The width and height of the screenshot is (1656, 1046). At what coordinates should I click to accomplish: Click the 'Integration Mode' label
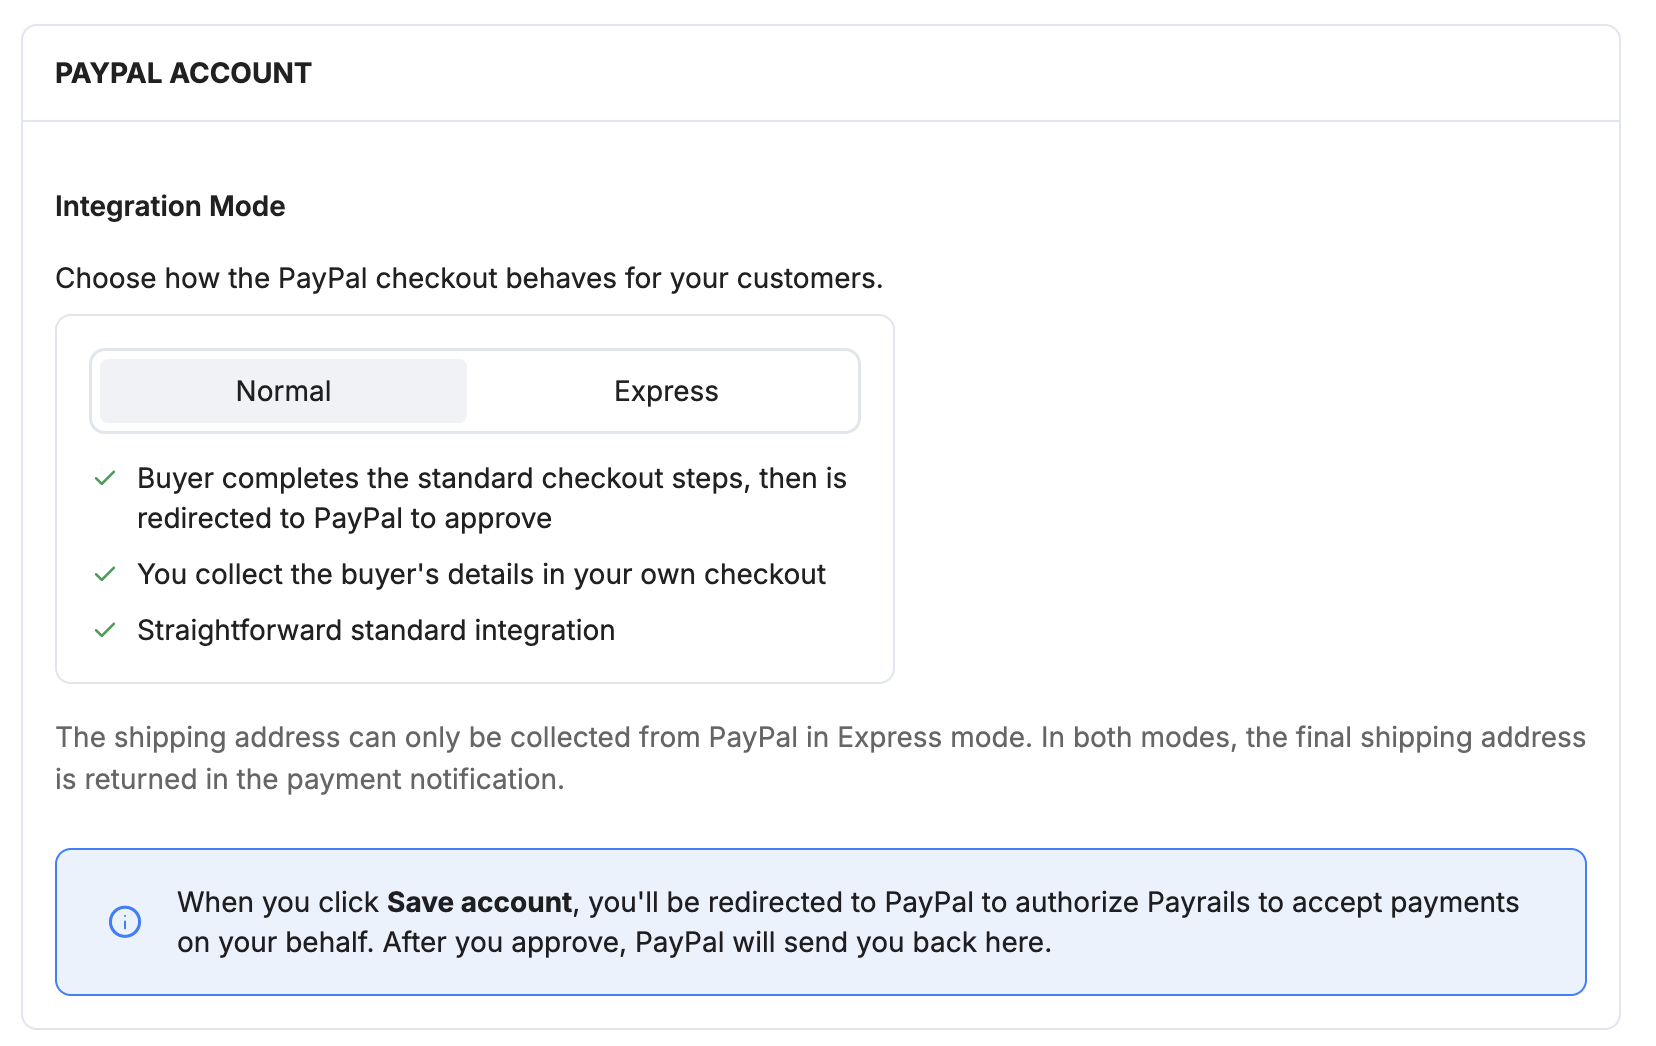click(170, 206)
